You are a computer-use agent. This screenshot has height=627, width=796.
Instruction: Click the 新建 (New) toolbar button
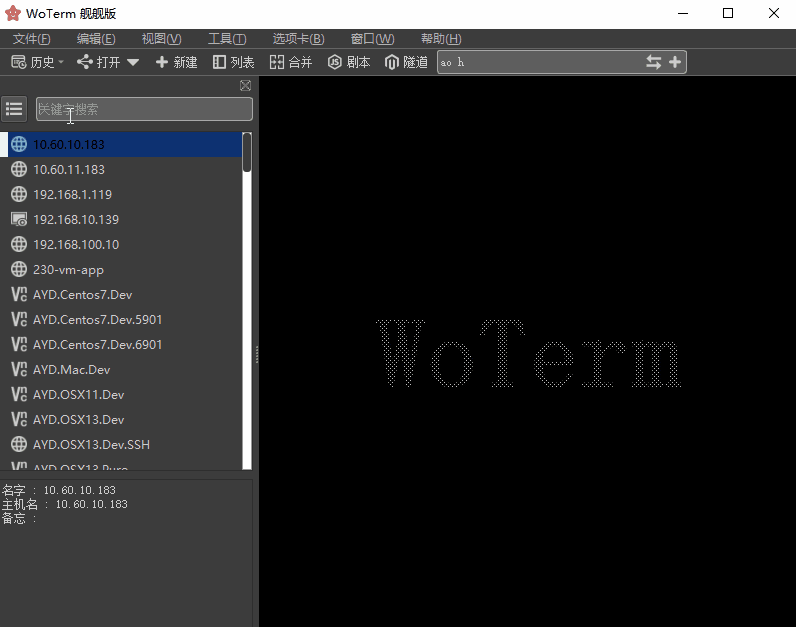176,62
